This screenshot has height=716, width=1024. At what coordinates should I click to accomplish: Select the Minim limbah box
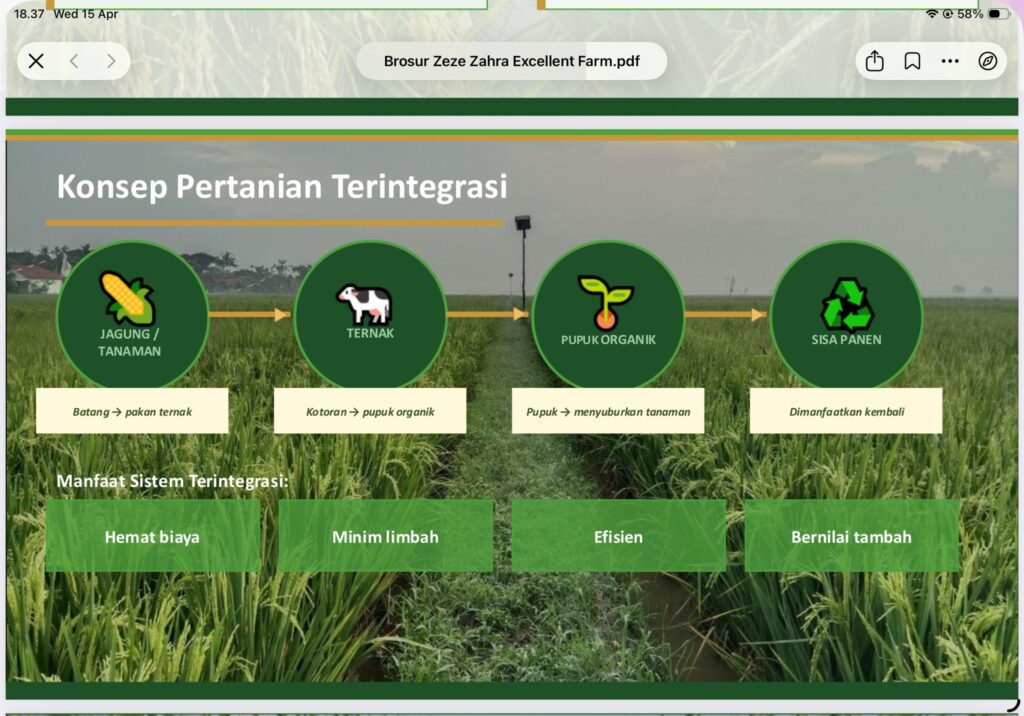pyautogui.click(x=385, y=537)
